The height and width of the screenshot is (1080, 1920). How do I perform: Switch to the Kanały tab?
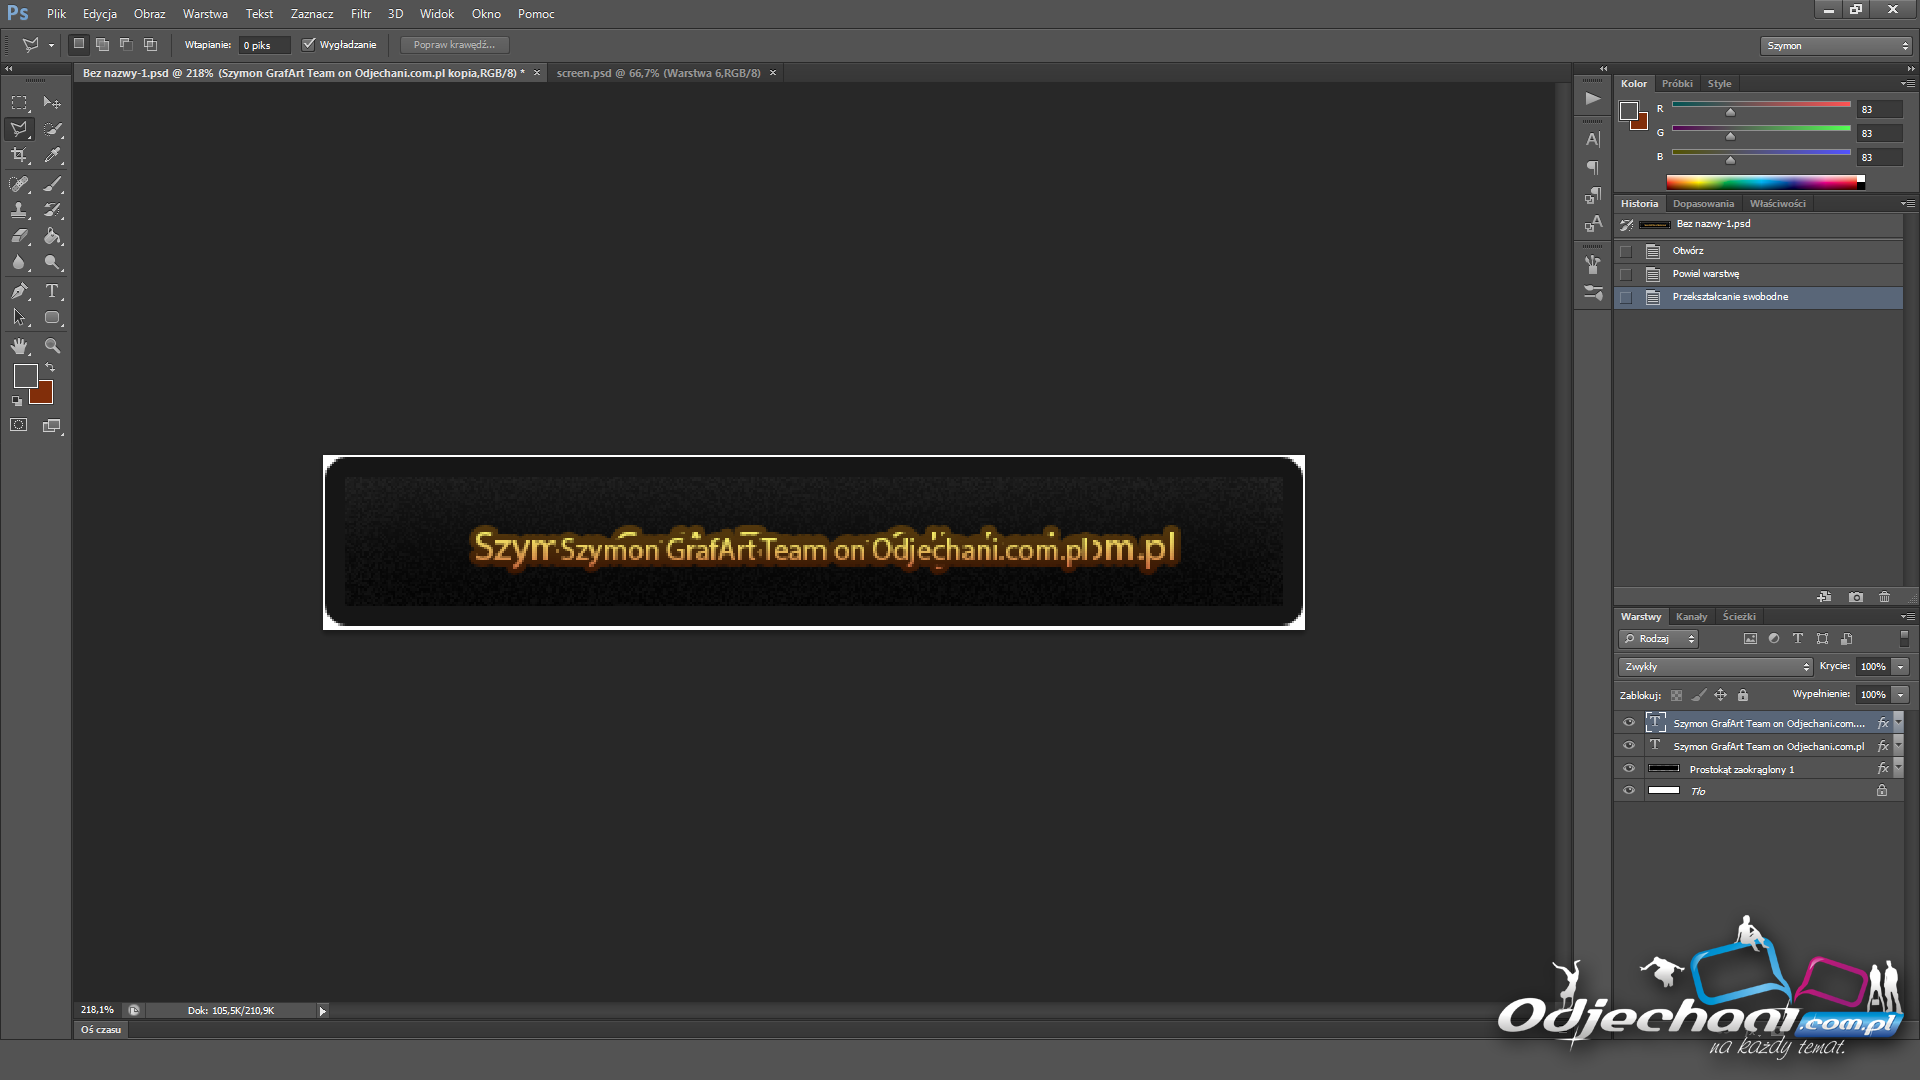(x=1691, y=617)
